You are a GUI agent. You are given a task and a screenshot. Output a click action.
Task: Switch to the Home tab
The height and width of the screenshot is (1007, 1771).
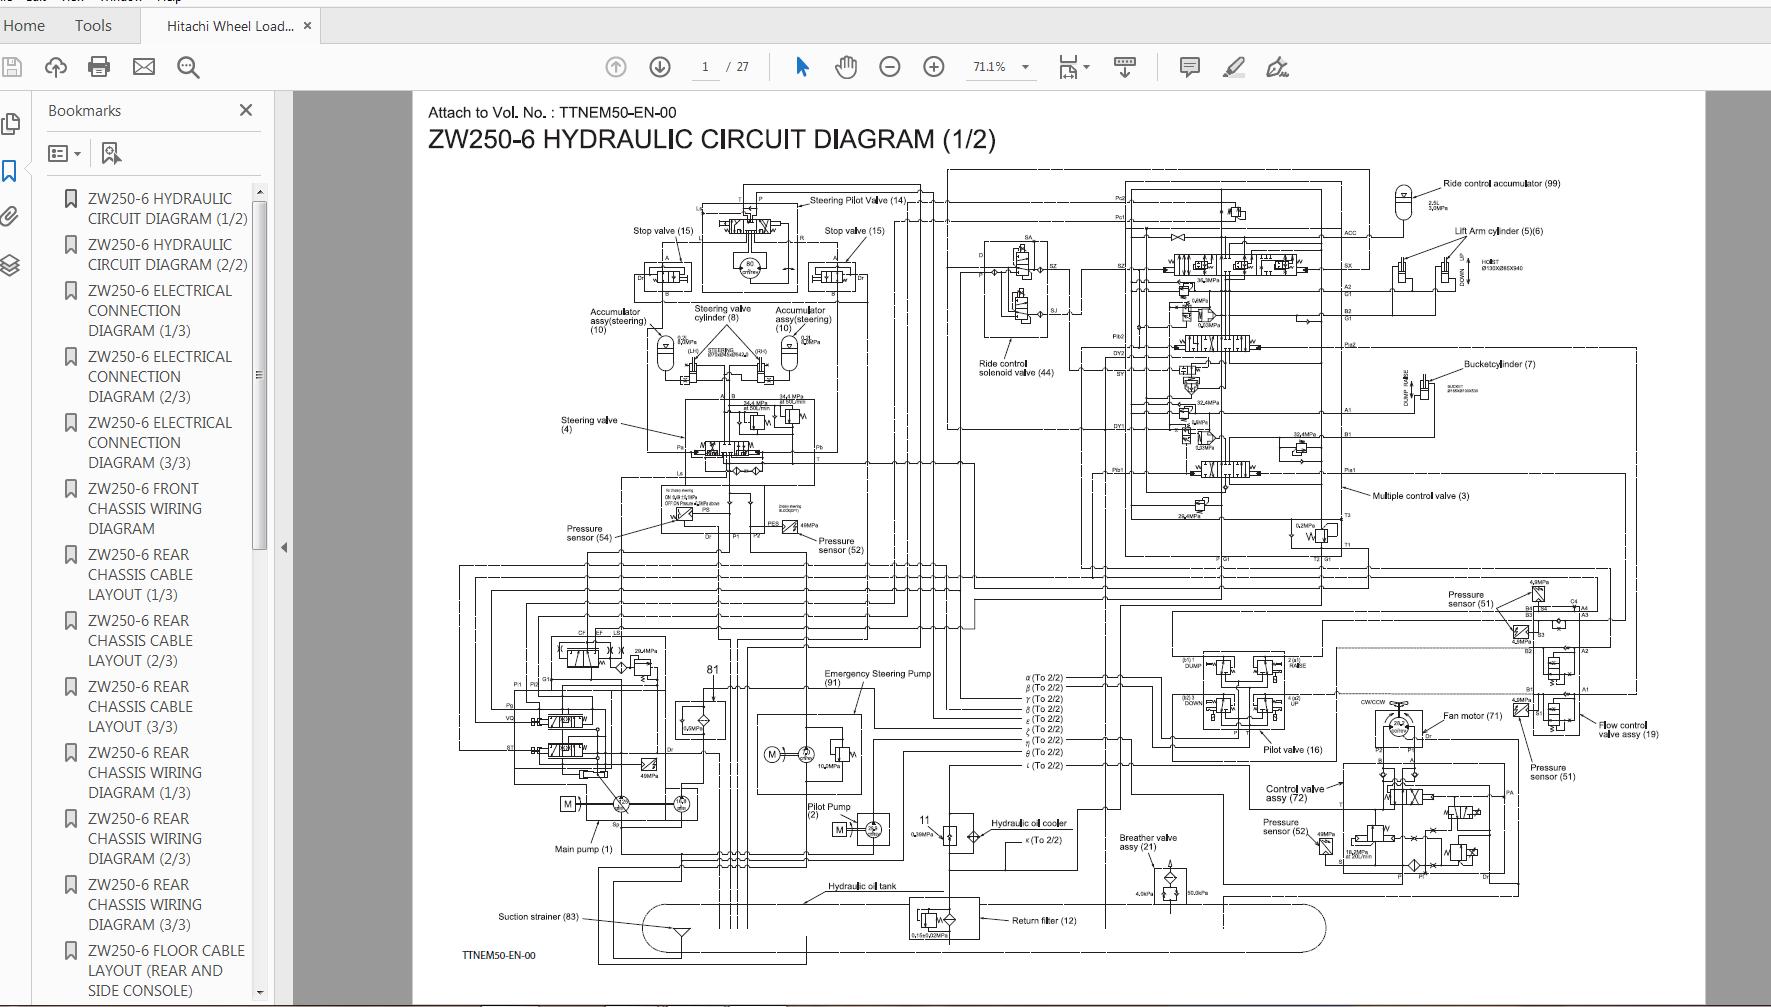24,25
